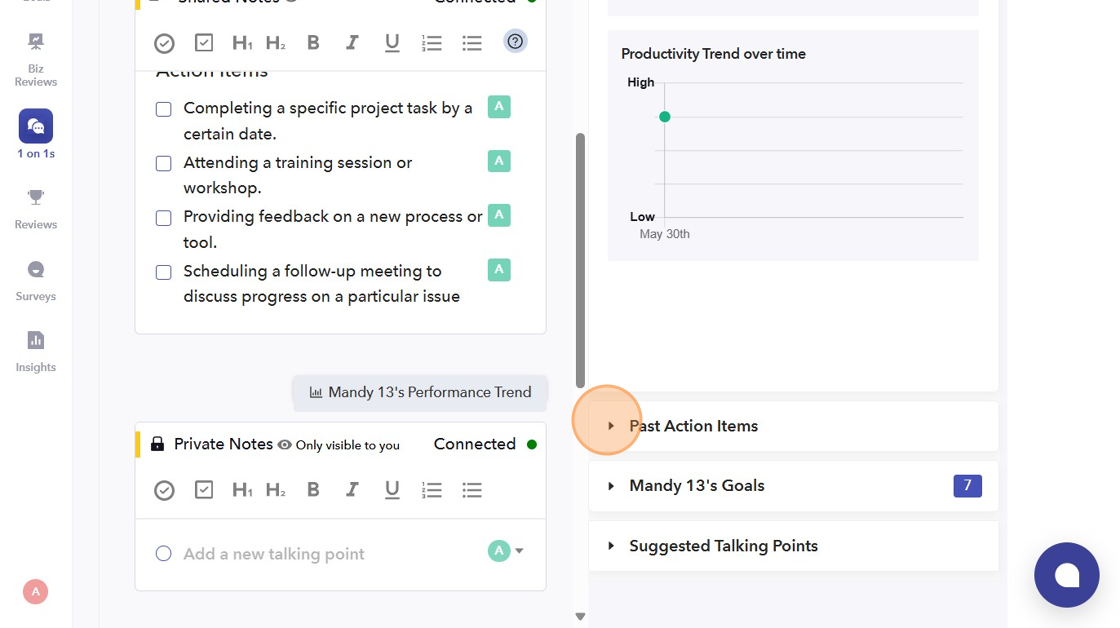Open help icon in Shared Notes toolbar
This screenshot has width=1120, height=628.
(x=515, y=42)
